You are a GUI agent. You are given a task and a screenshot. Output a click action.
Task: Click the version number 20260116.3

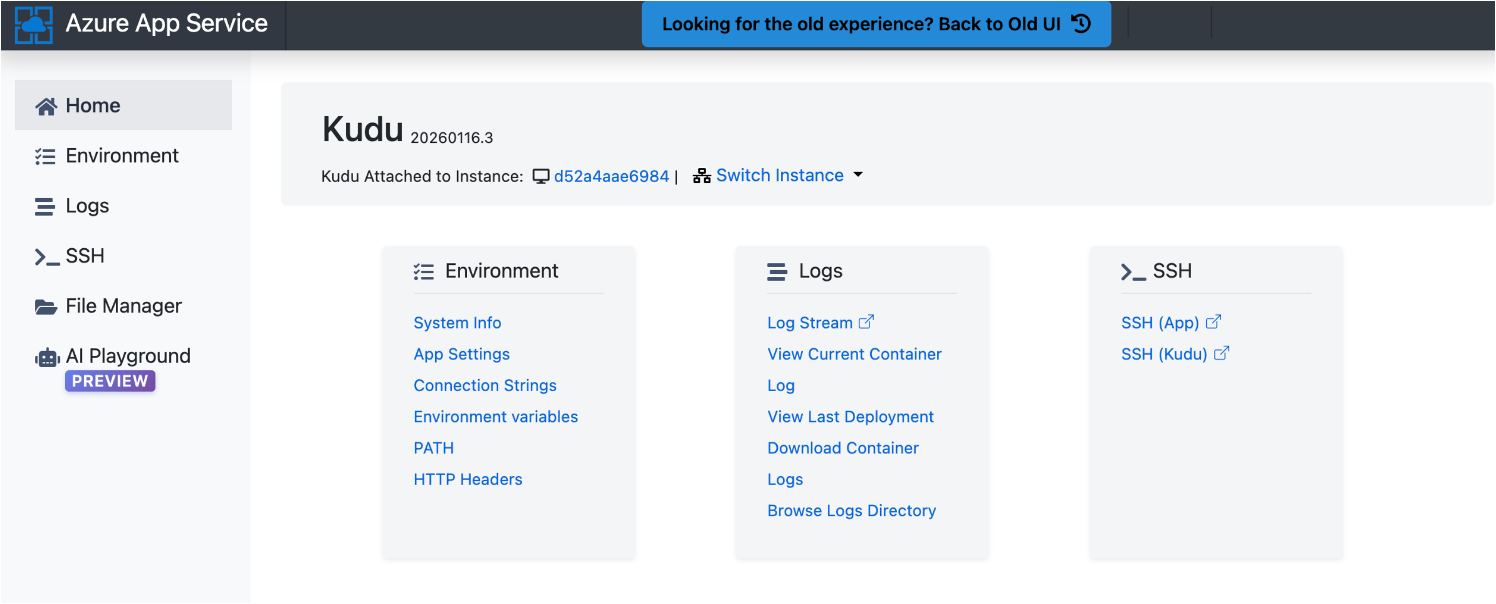pos(452,138)
